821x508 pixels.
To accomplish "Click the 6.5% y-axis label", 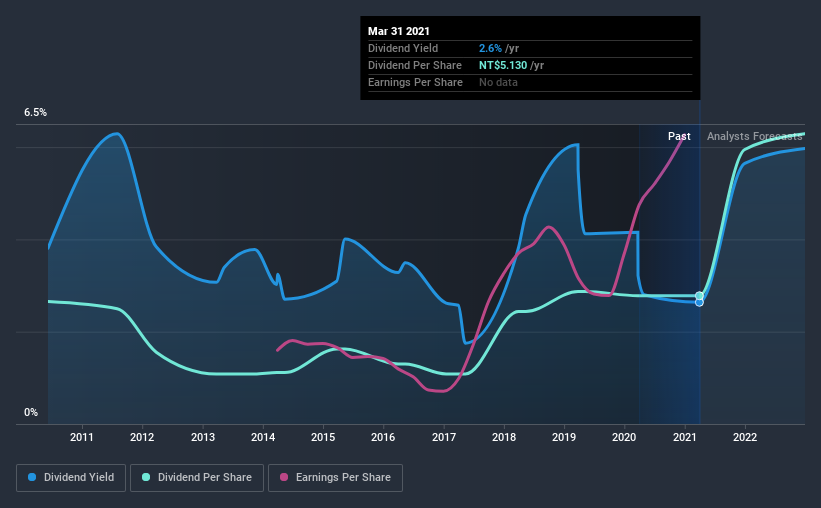I will click(x=35, y=113).
